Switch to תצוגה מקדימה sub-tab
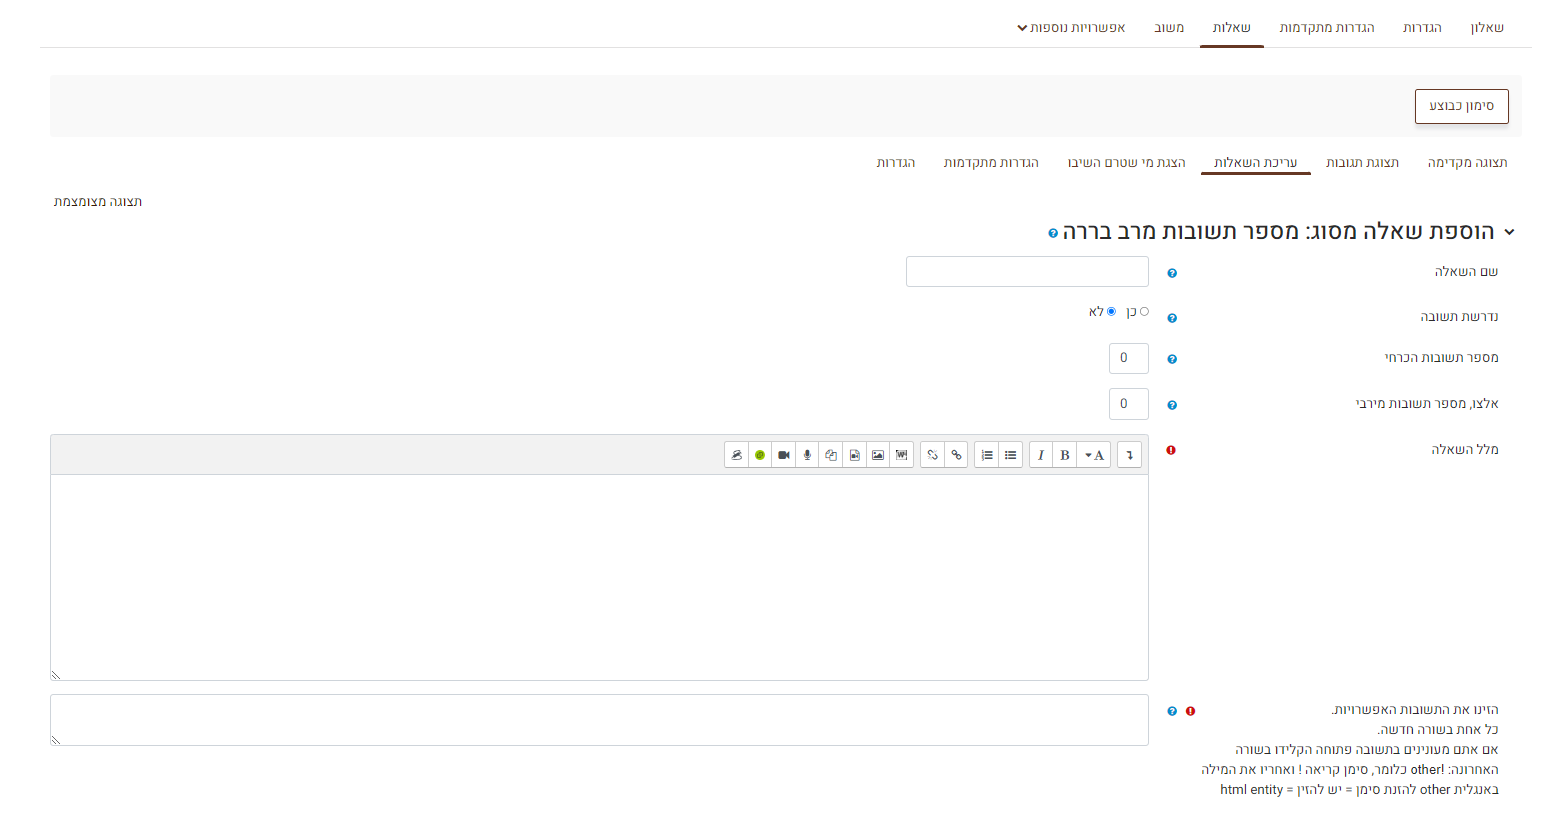The height and width of the screenshot is (818, 1543). [1467, 163]
